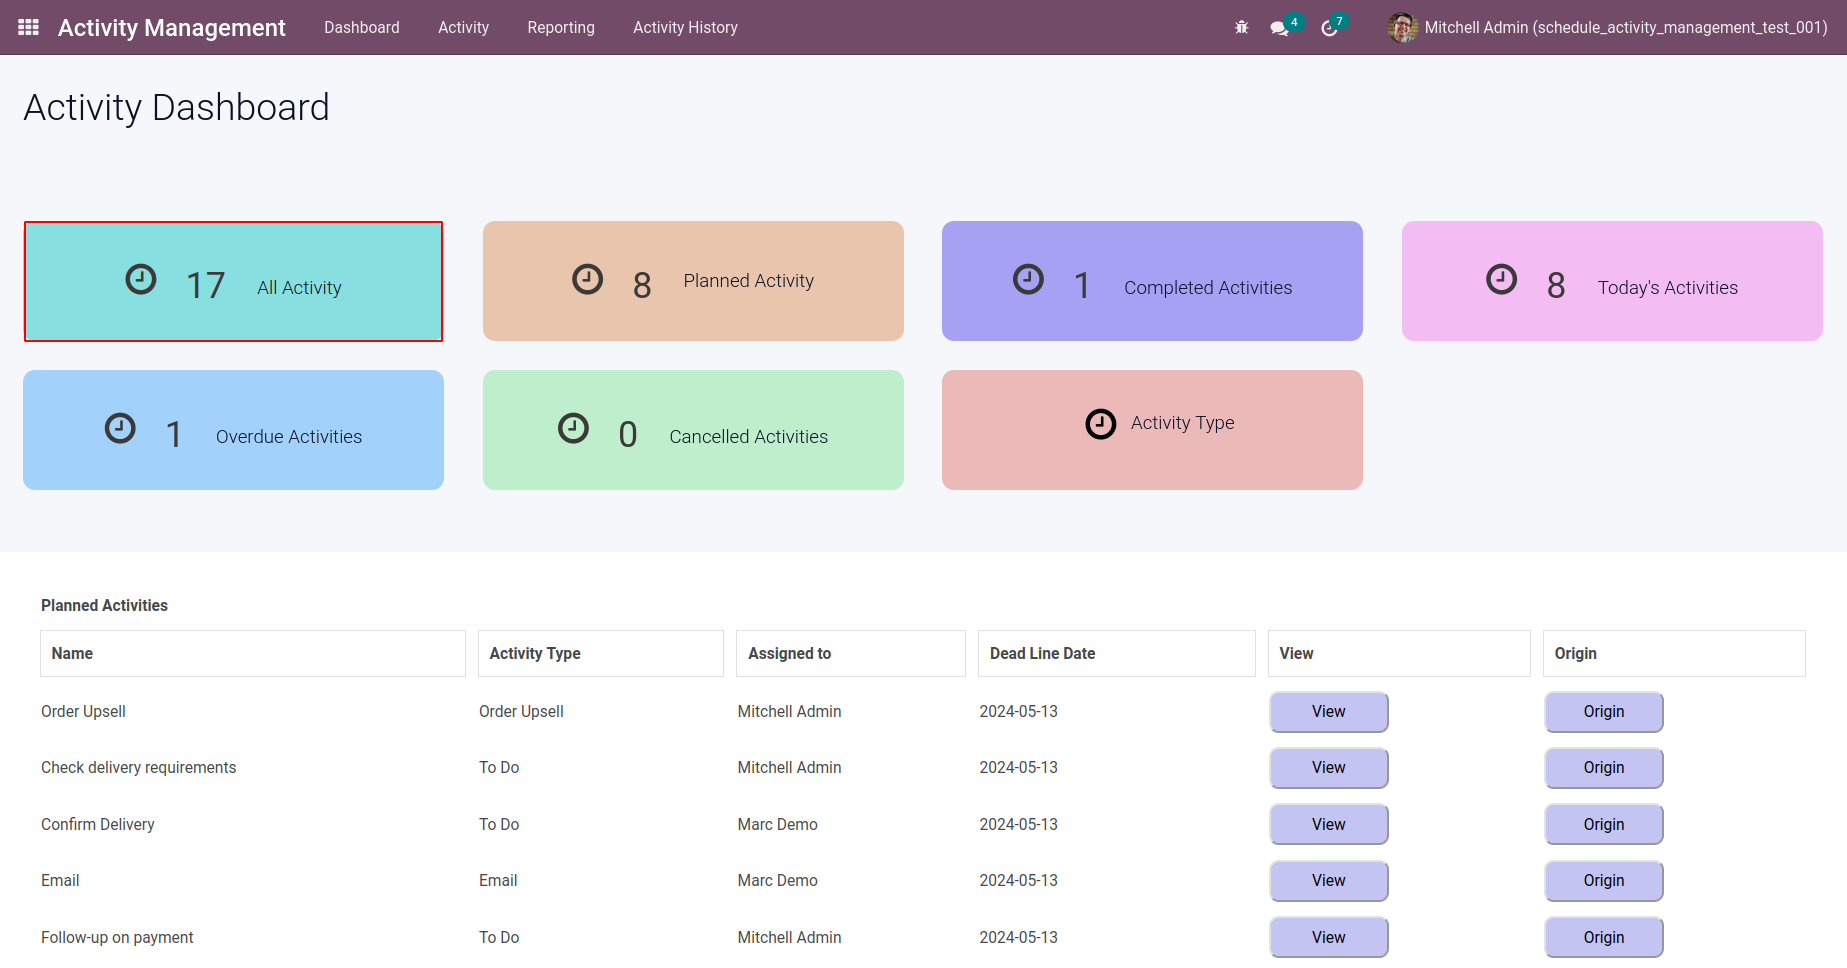The width and height of the screenshot is (1847, 968).
Task: Open the Activity menu
Action: tap(464, 27)
